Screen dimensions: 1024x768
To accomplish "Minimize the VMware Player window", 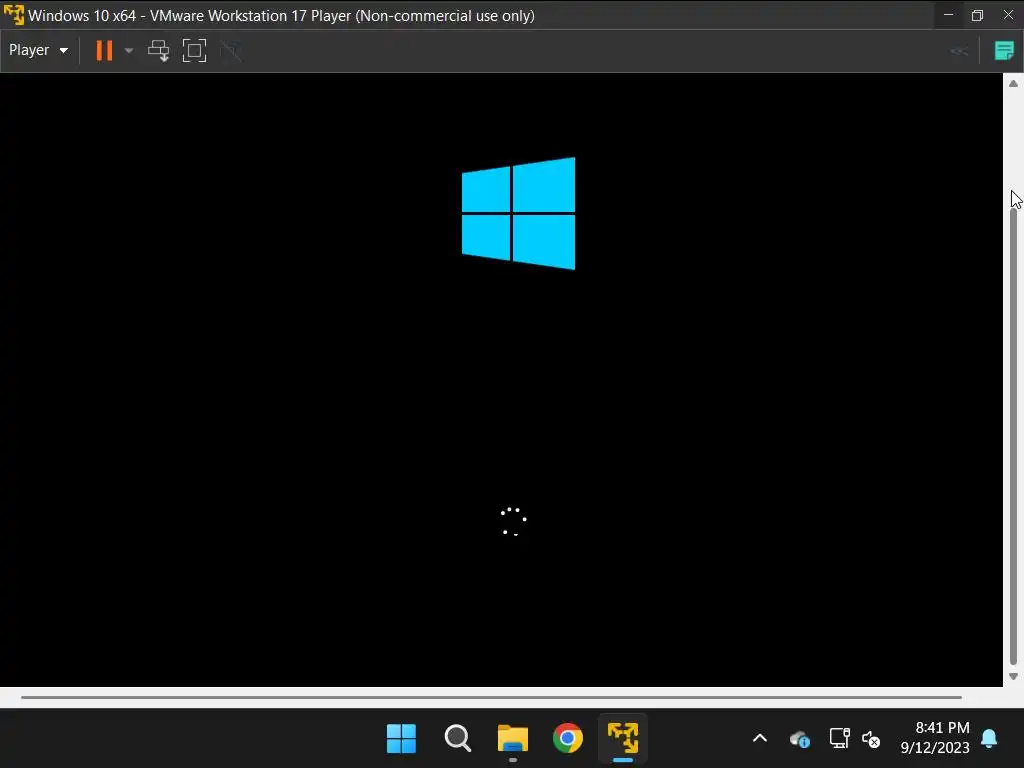I will pos(948,15).
